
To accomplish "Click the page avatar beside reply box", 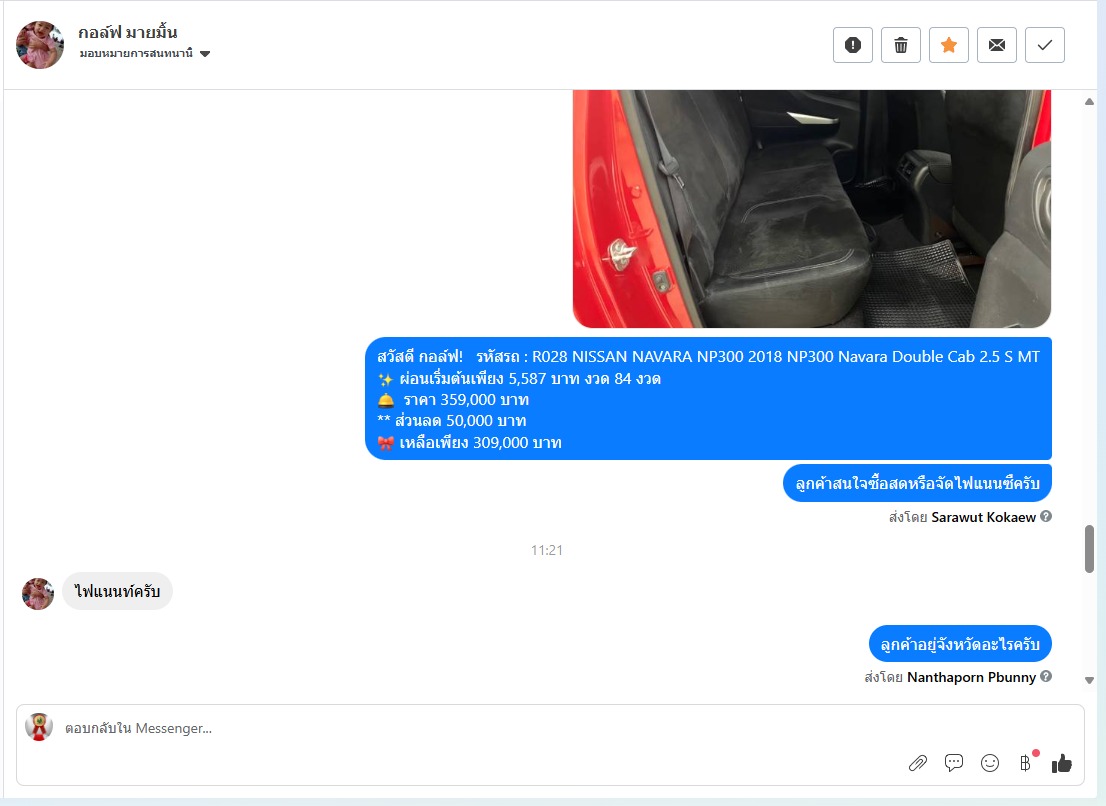I will 39,727.
